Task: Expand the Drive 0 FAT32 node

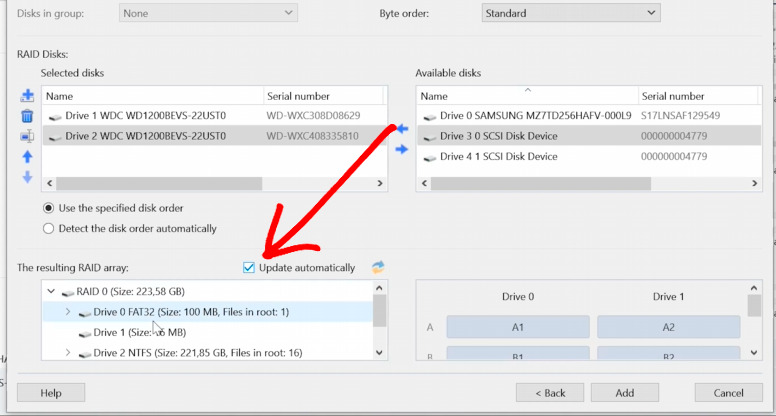Action: 68,312
